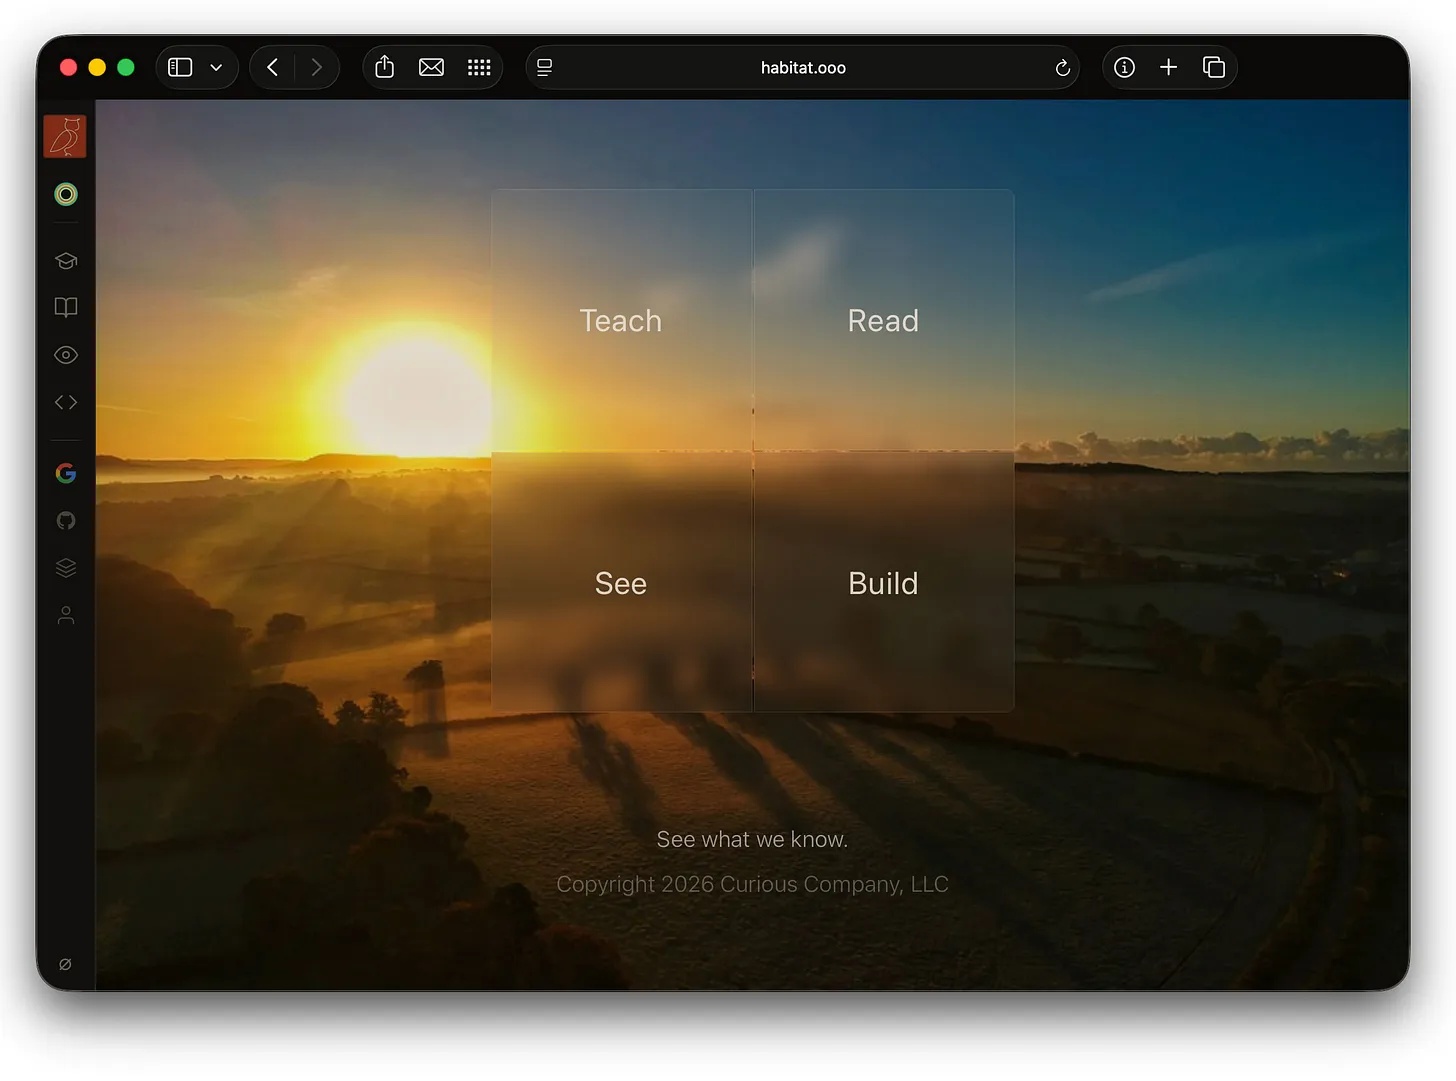Expand the sidebar options chevron dropdown
This screenshot has width=1456, height=1081.
216,68
